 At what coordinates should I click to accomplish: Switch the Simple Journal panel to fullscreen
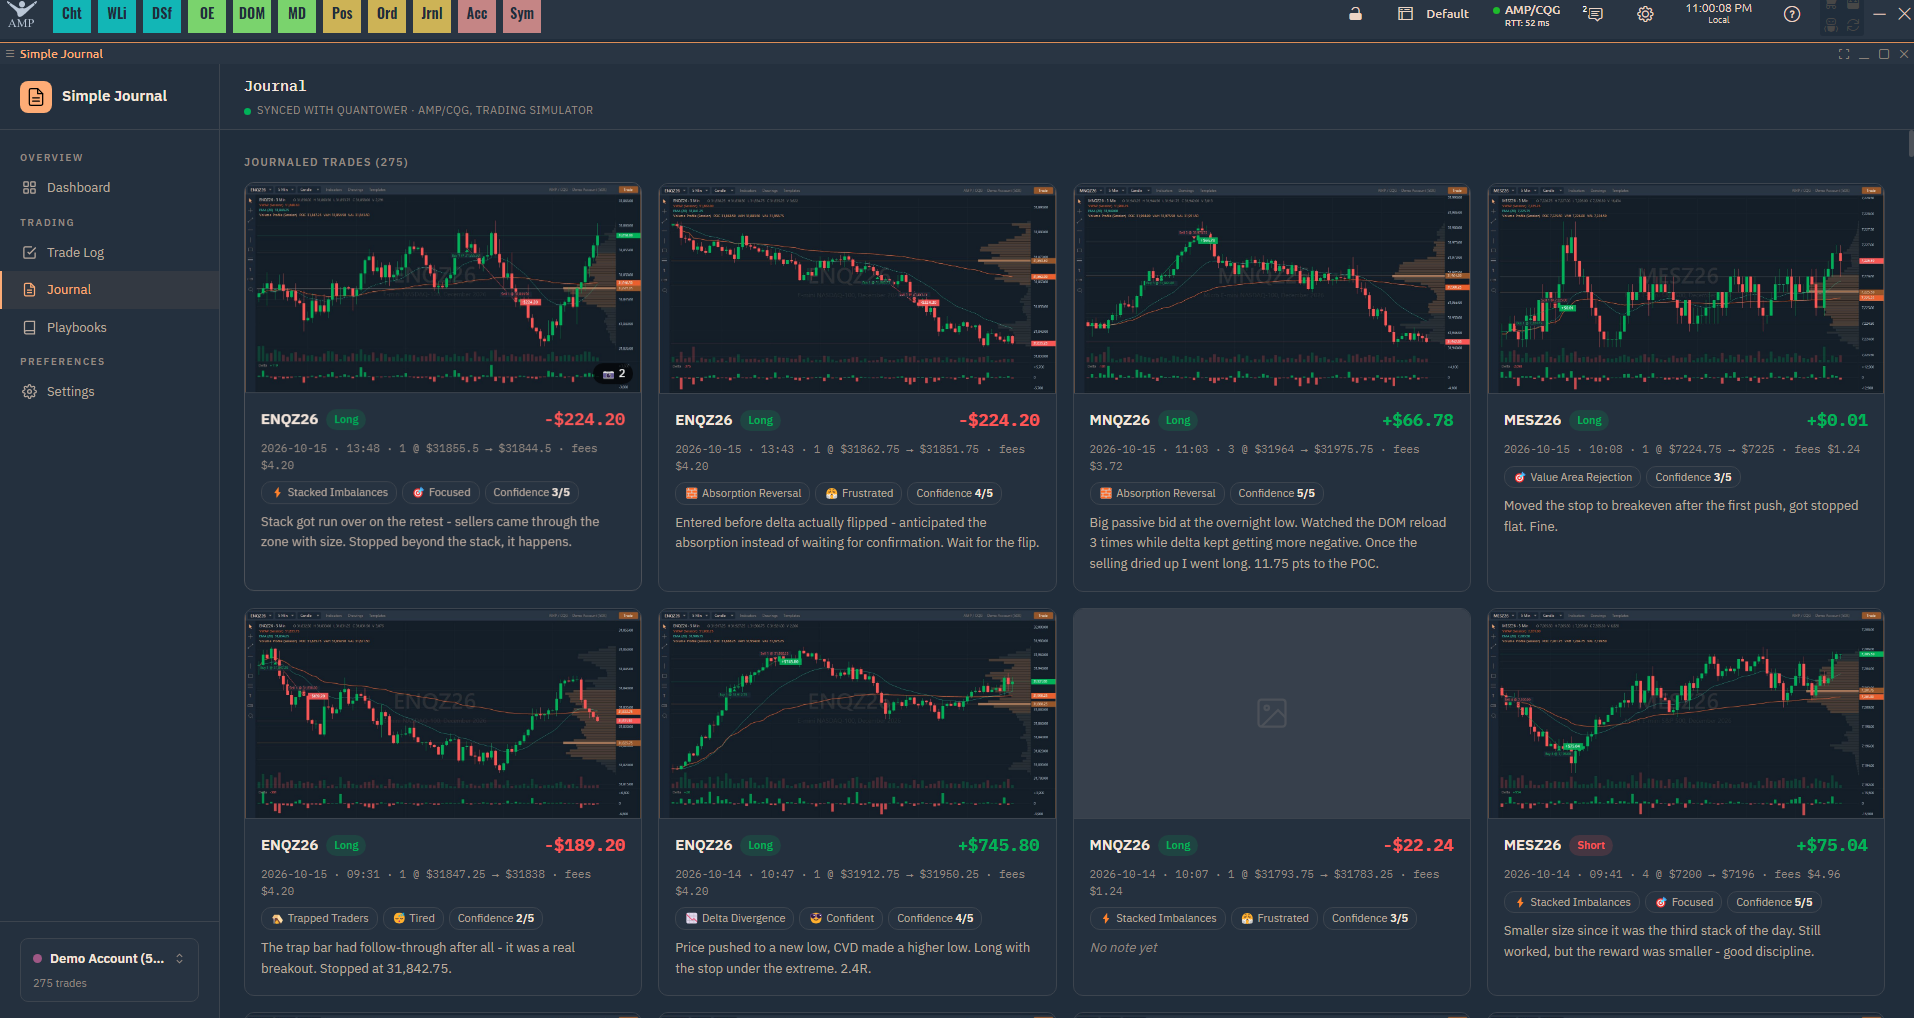pyautogui.click(x=1844, y=54)
